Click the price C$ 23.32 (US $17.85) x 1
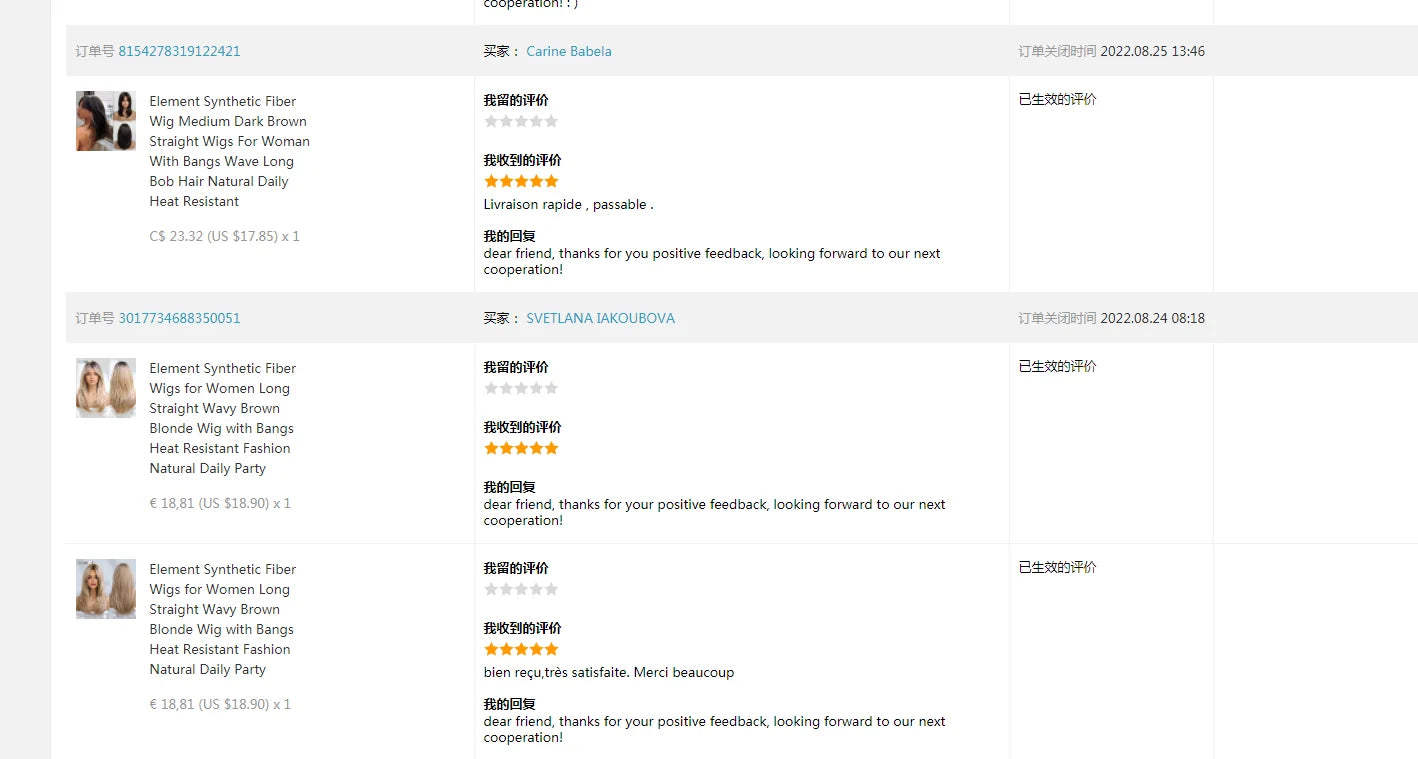Screen dimensions: 1418x759 (224, 236)
